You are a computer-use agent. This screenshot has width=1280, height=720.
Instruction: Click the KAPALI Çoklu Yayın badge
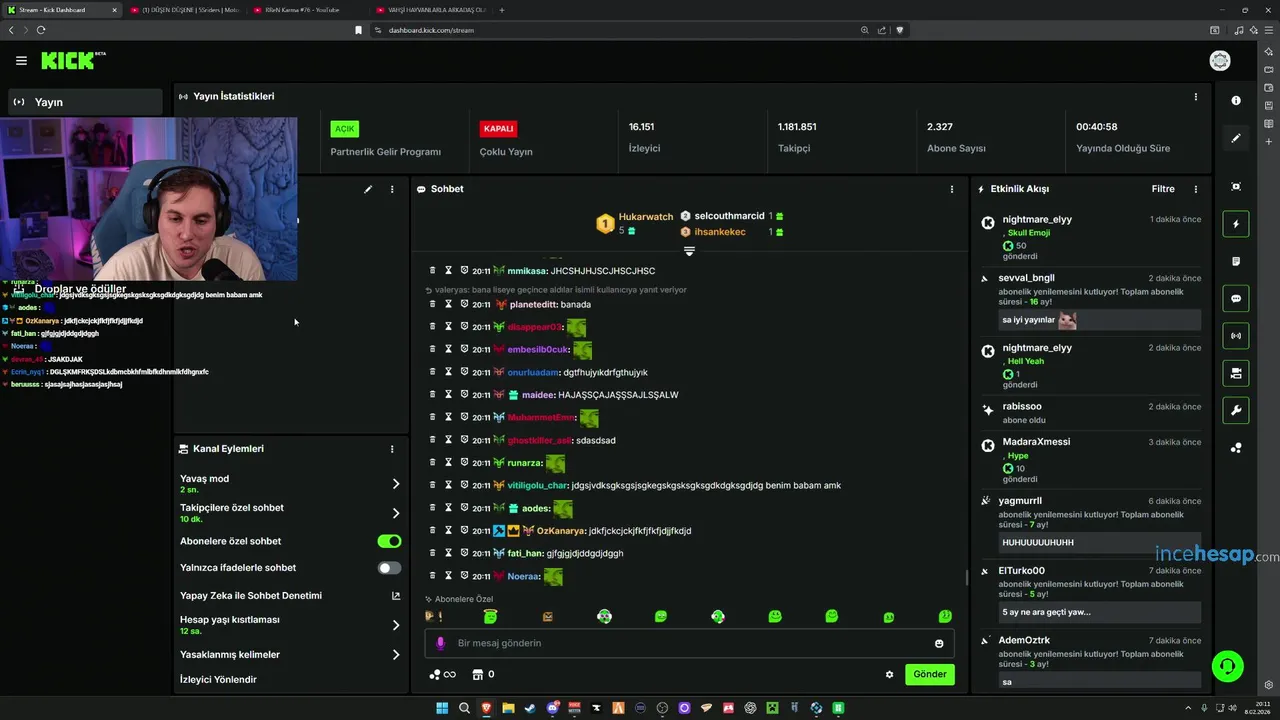pos(498,129)
